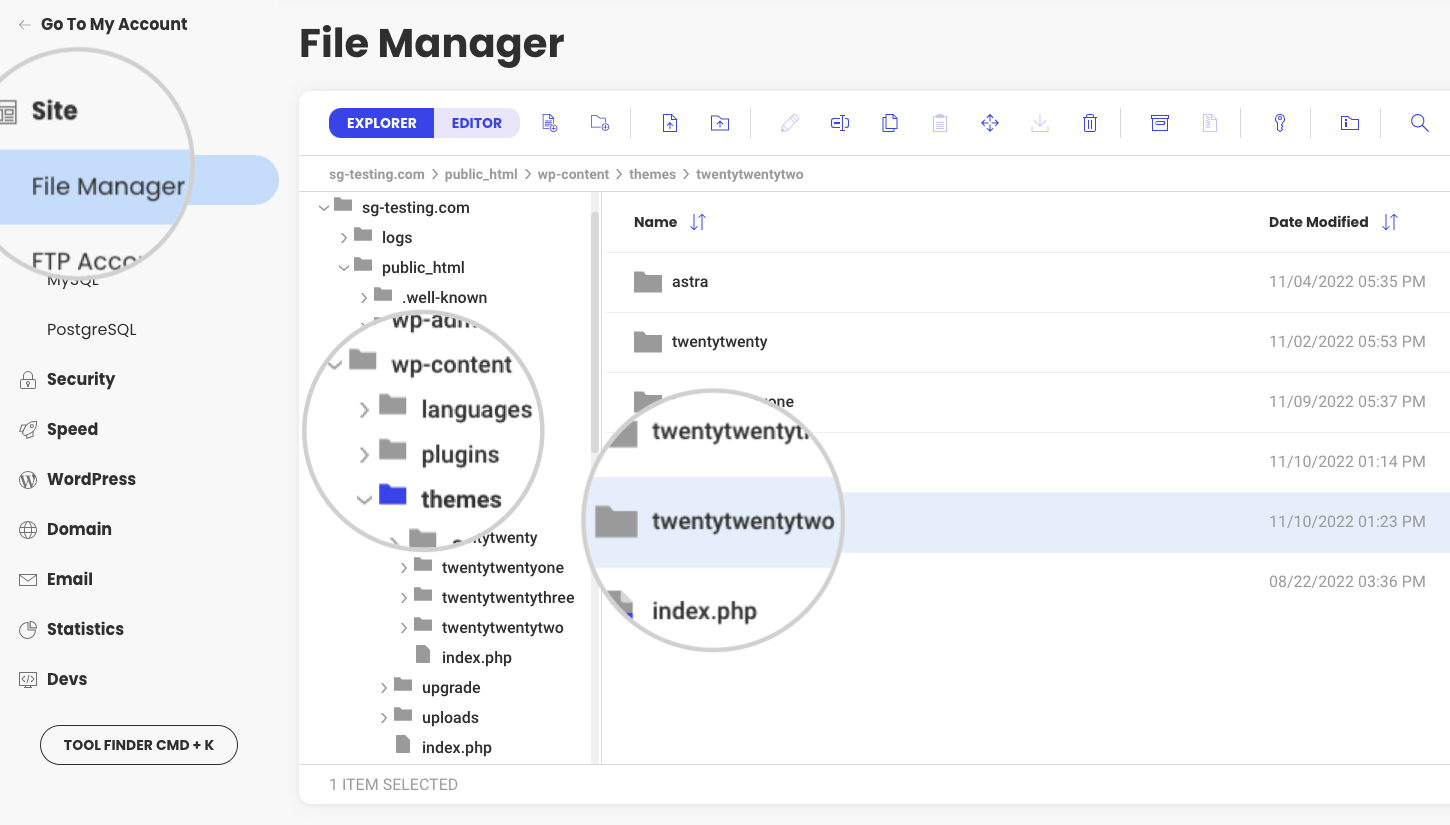Click themes in the breadcrumb path
1450x825 pixels.
pyautogui.click(x=652, y=174)
